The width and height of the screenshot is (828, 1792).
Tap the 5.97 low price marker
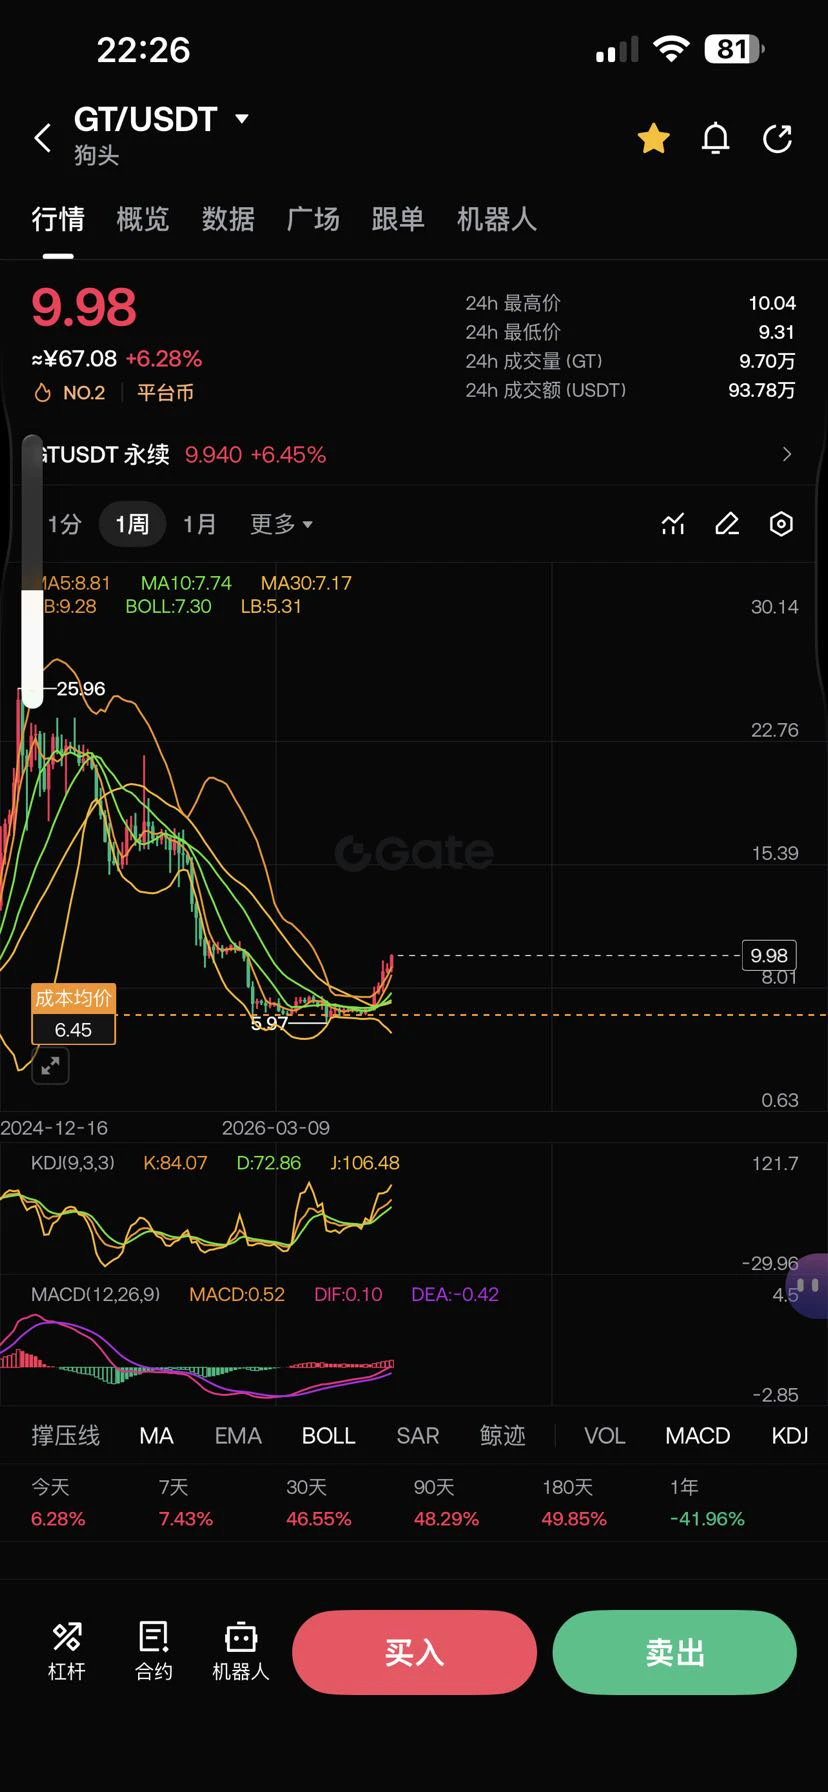tap(269, 1023)
